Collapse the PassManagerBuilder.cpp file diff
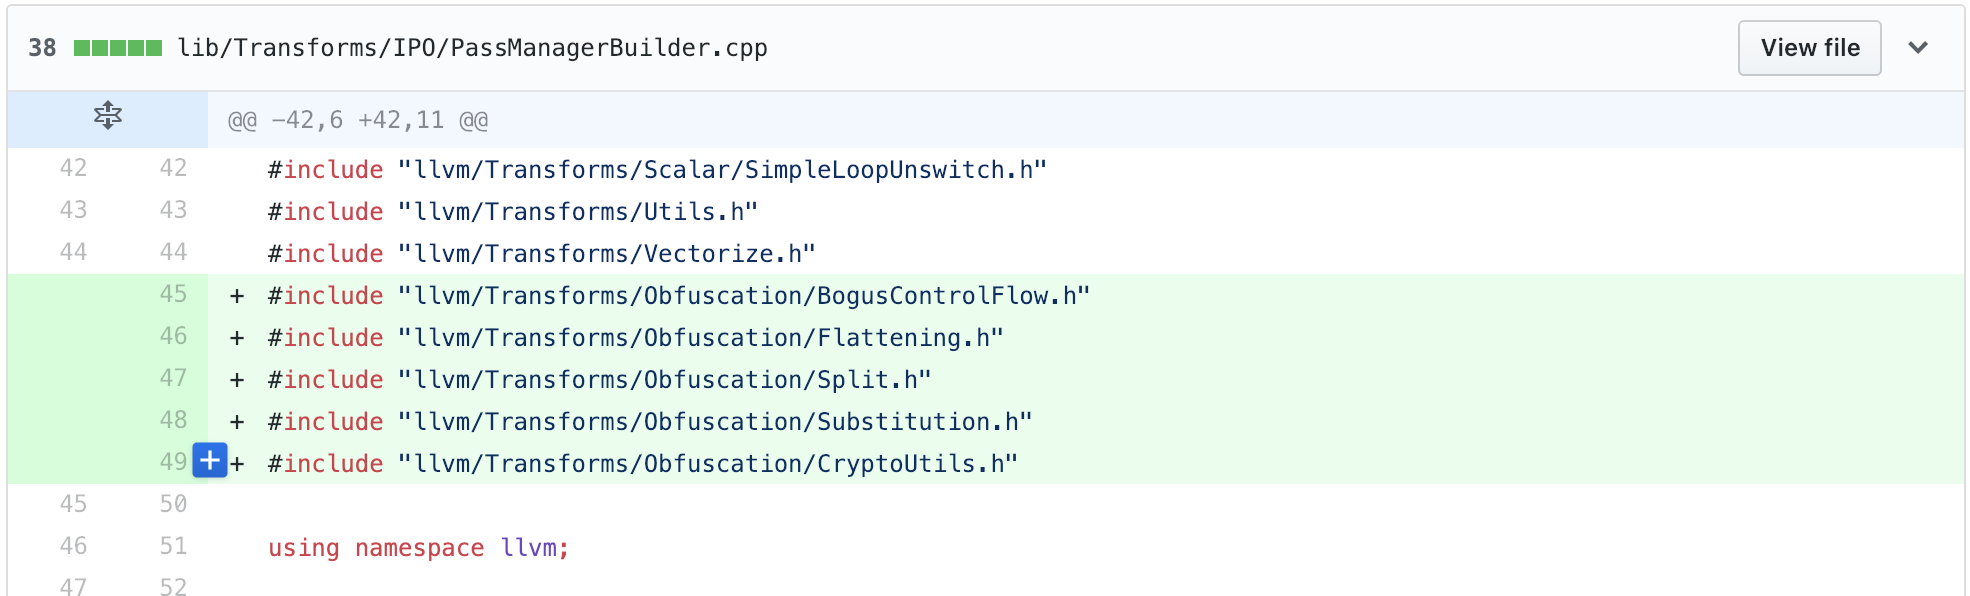The width and height of the screenshot is (1970, 596). 1917,48
